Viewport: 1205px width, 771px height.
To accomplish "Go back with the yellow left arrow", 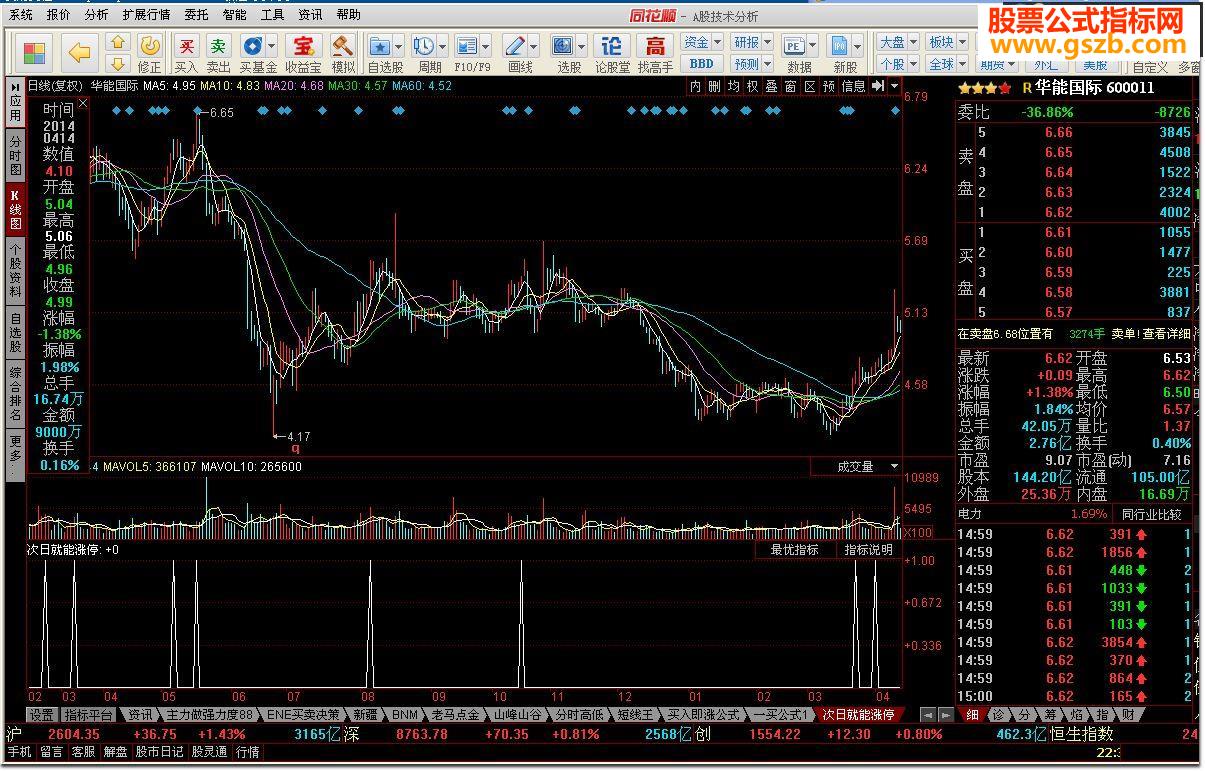I will 79,52.
